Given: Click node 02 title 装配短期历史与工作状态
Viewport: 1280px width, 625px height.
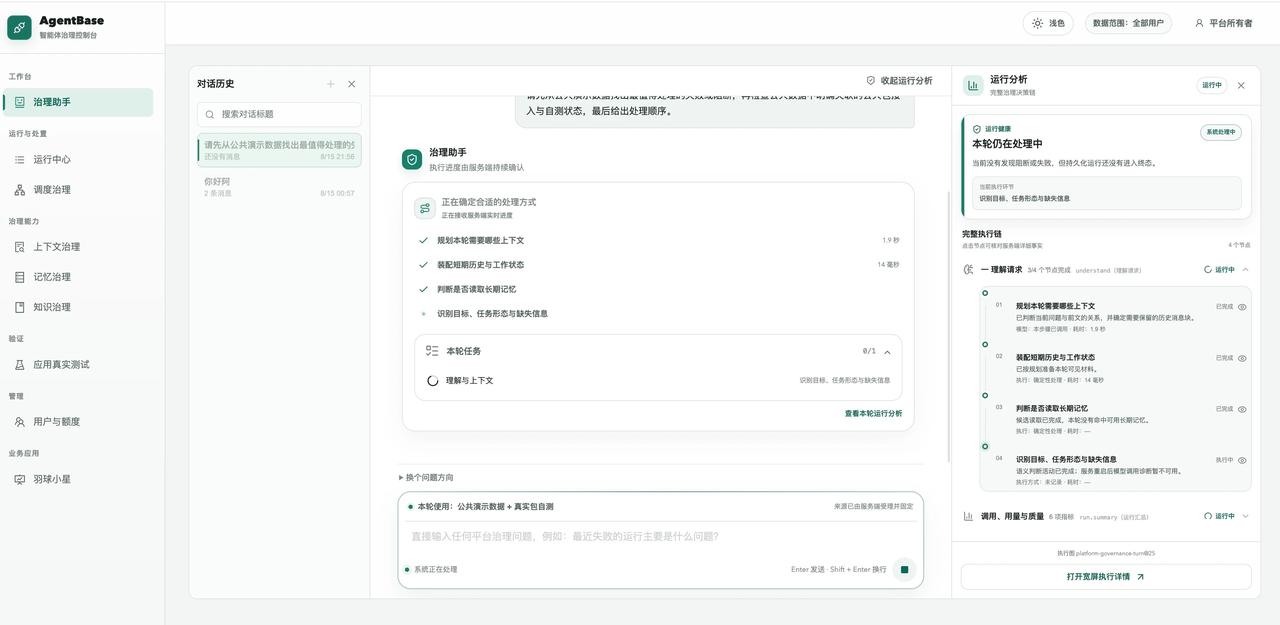Looking at the screenshot, I should coord(1055,357).
